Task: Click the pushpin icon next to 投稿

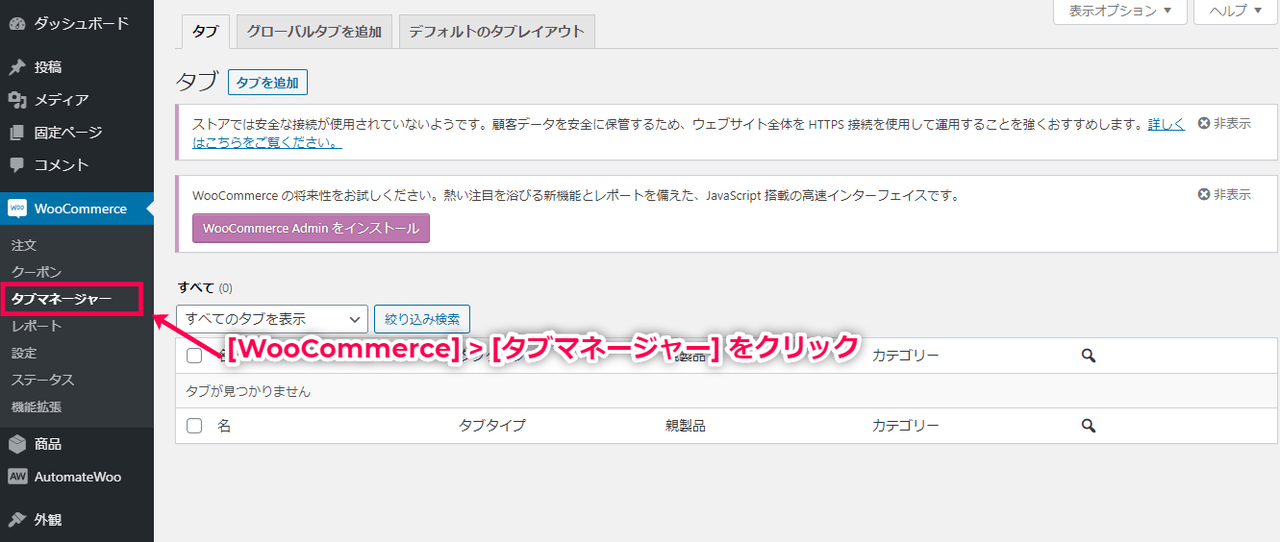Action: [x=17, y=67]
